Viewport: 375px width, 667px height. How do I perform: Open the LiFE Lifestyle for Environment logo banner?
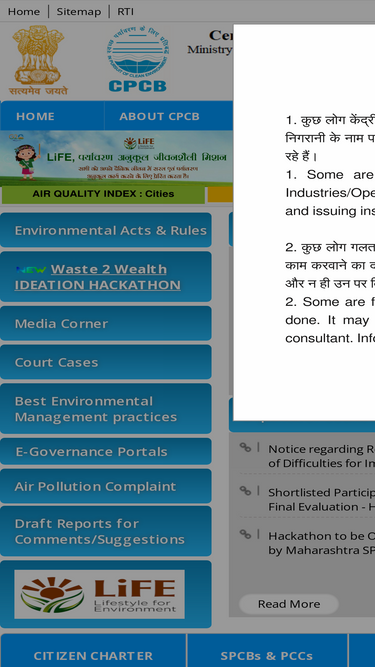[99, 594]
